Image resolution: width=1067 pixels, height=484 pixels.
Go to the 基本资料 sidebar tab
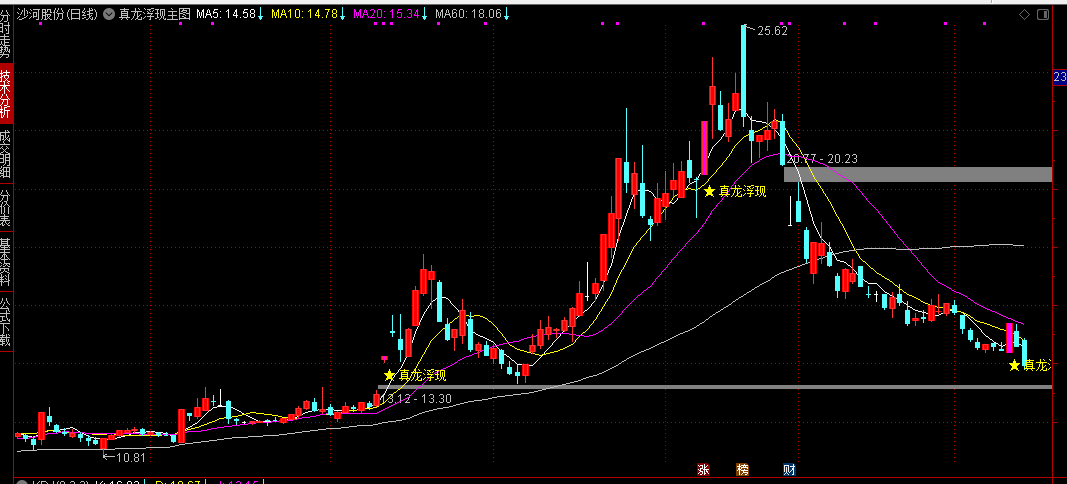coord(6,261)
